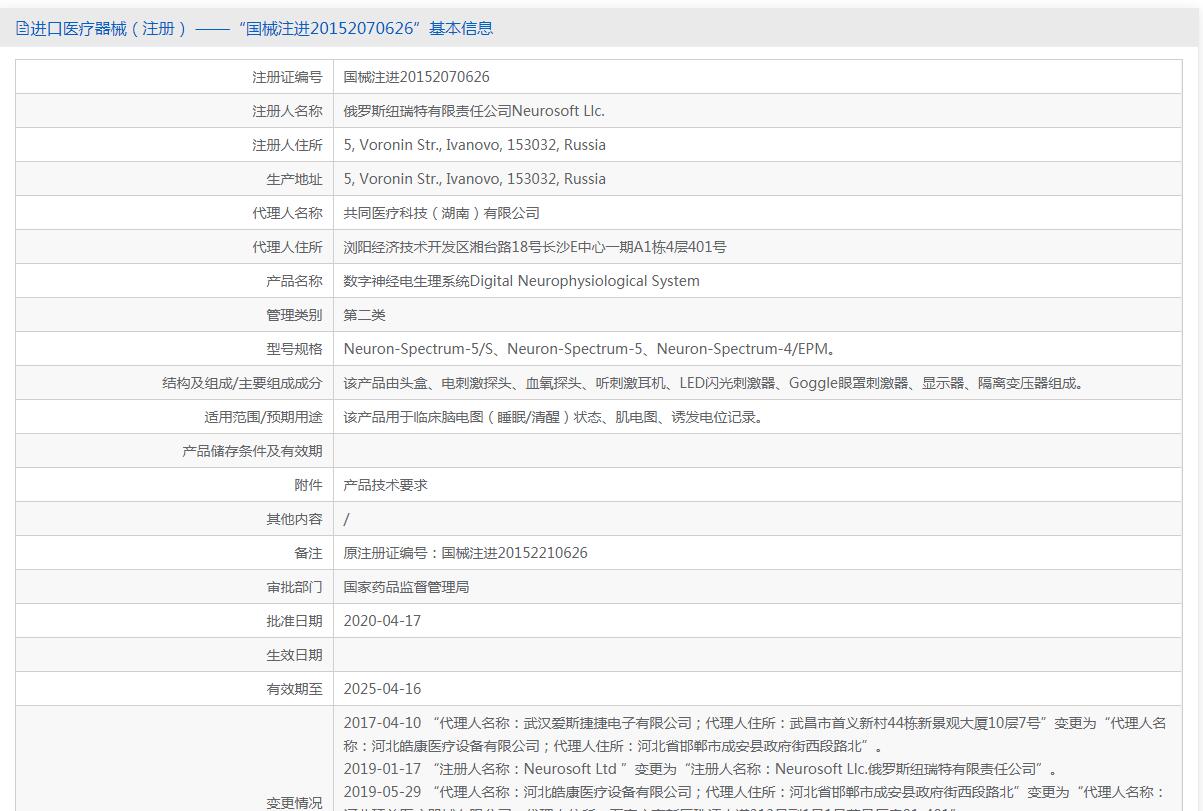Click the product composition text starting with 该产品由头盒

715,383
